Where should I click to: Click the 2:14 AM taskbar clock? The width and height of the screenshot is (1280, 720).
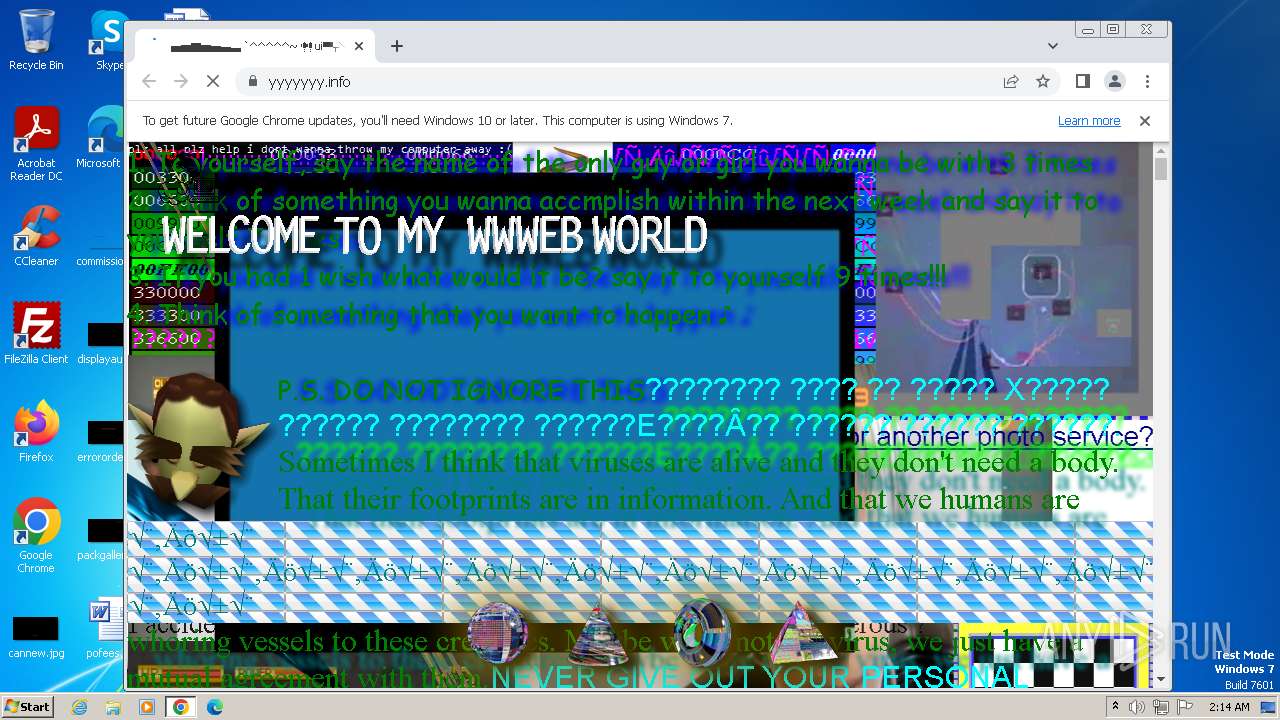[x=1229, y=707]
